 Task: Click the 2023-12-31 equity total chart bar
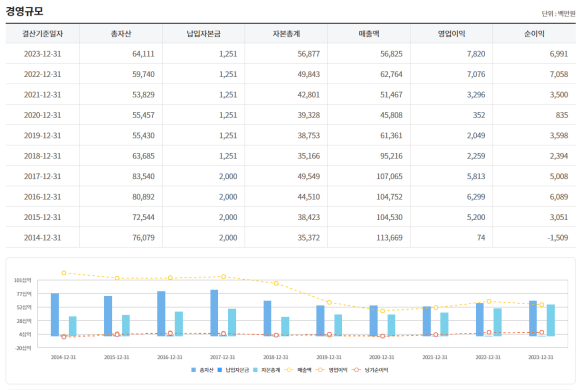(551, 320)
